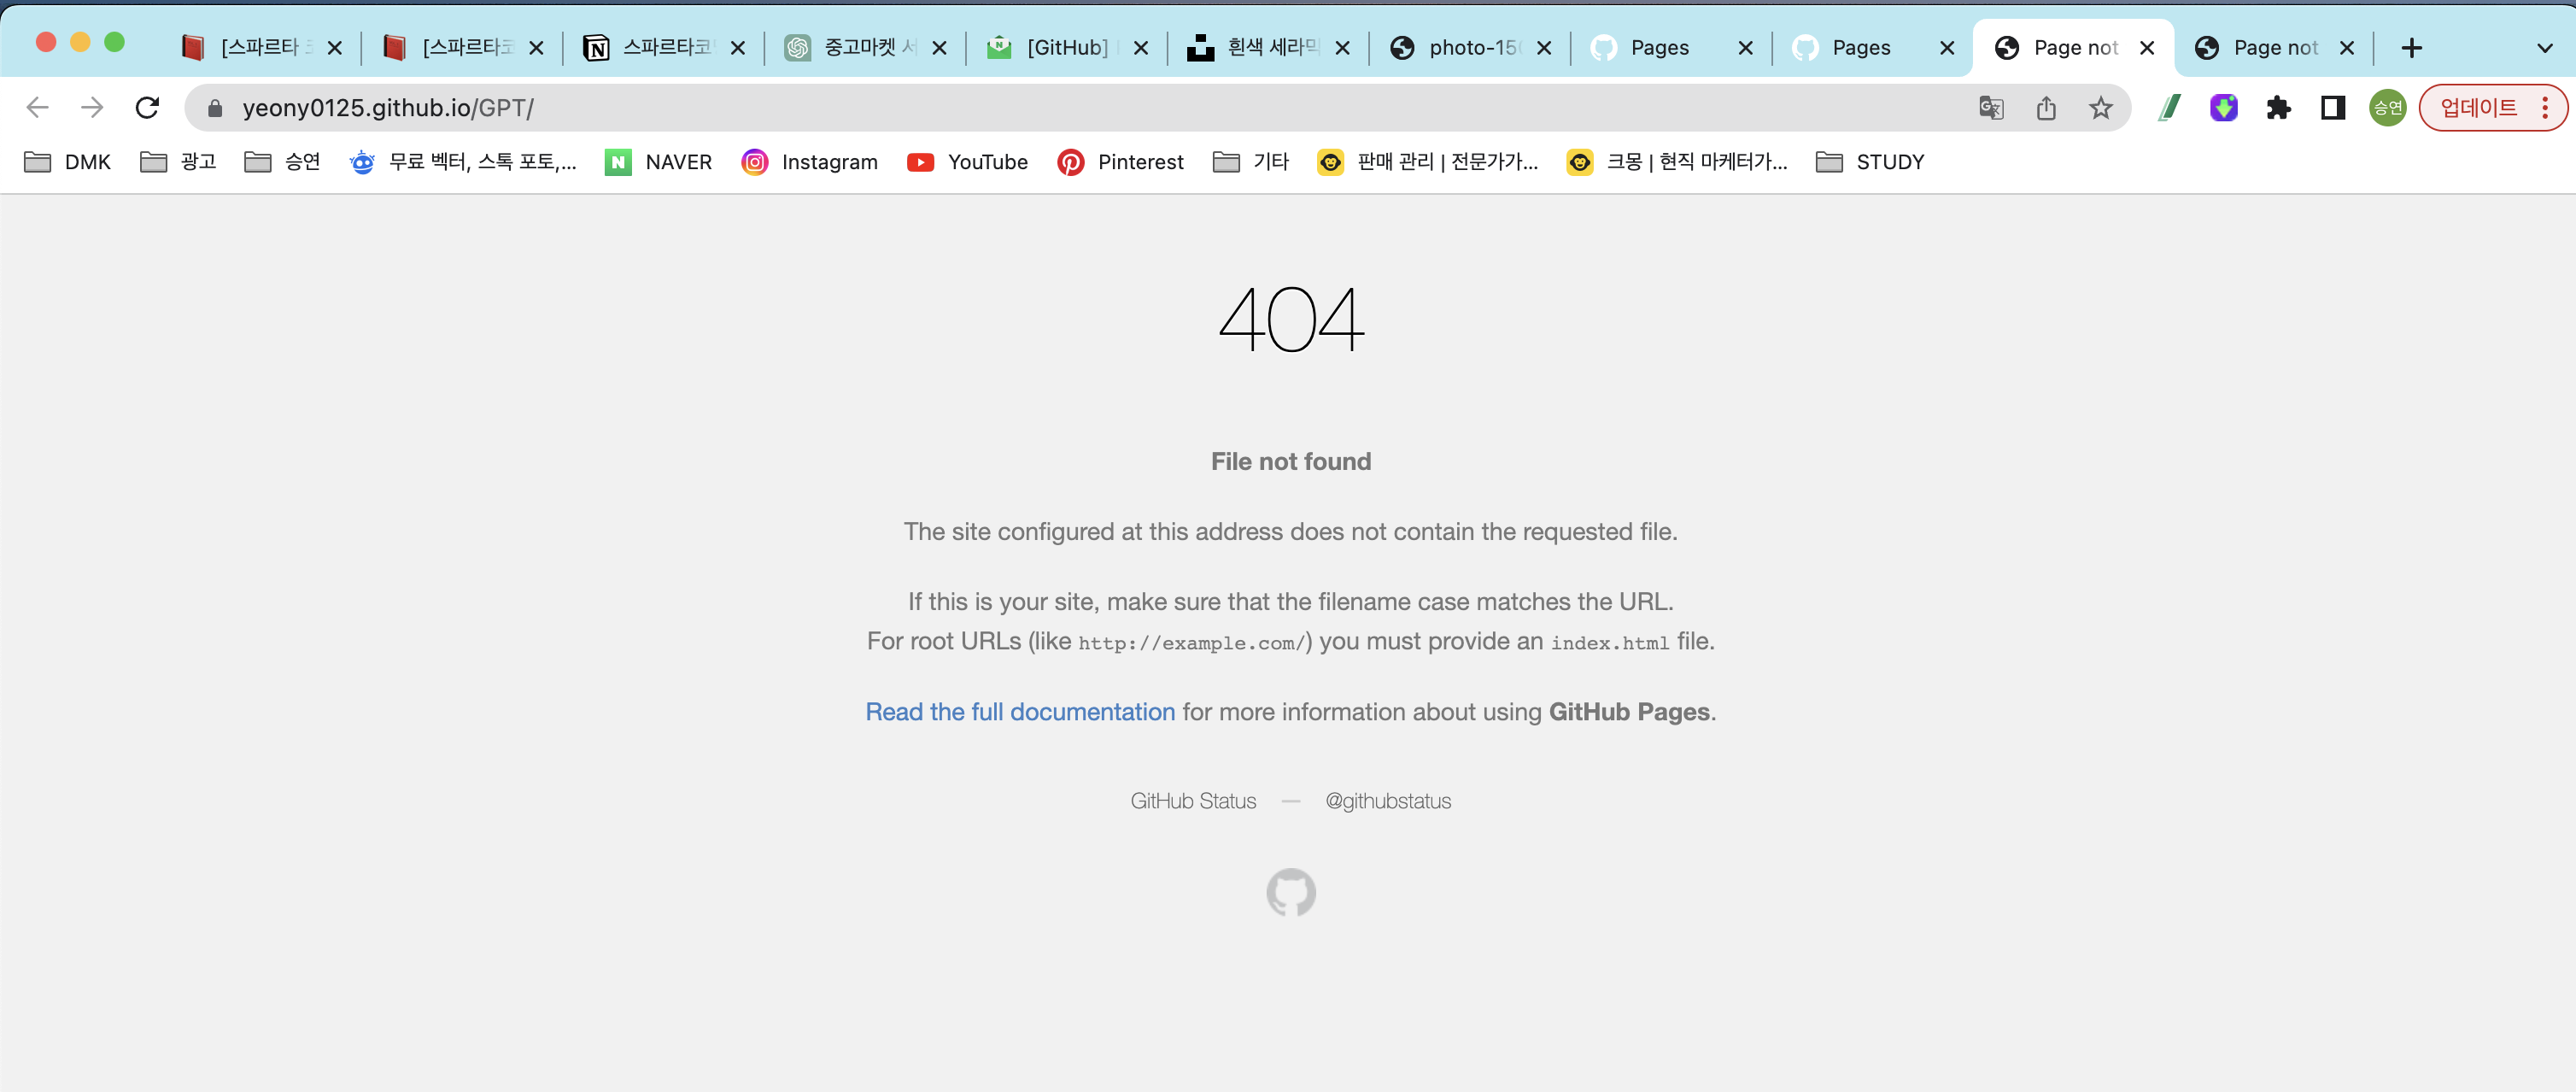
Task: Open the NAVER bookmark
Action: (659, 162)
